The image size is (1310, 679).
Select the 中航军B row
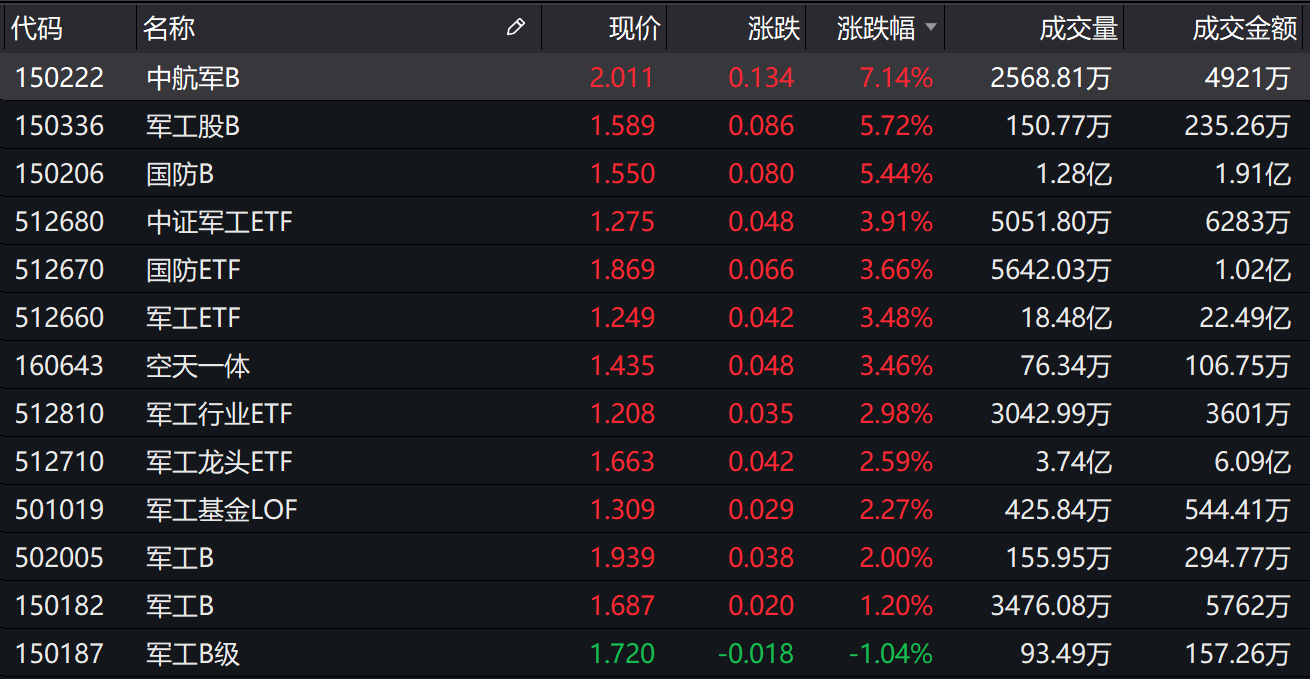pos(193,78)
